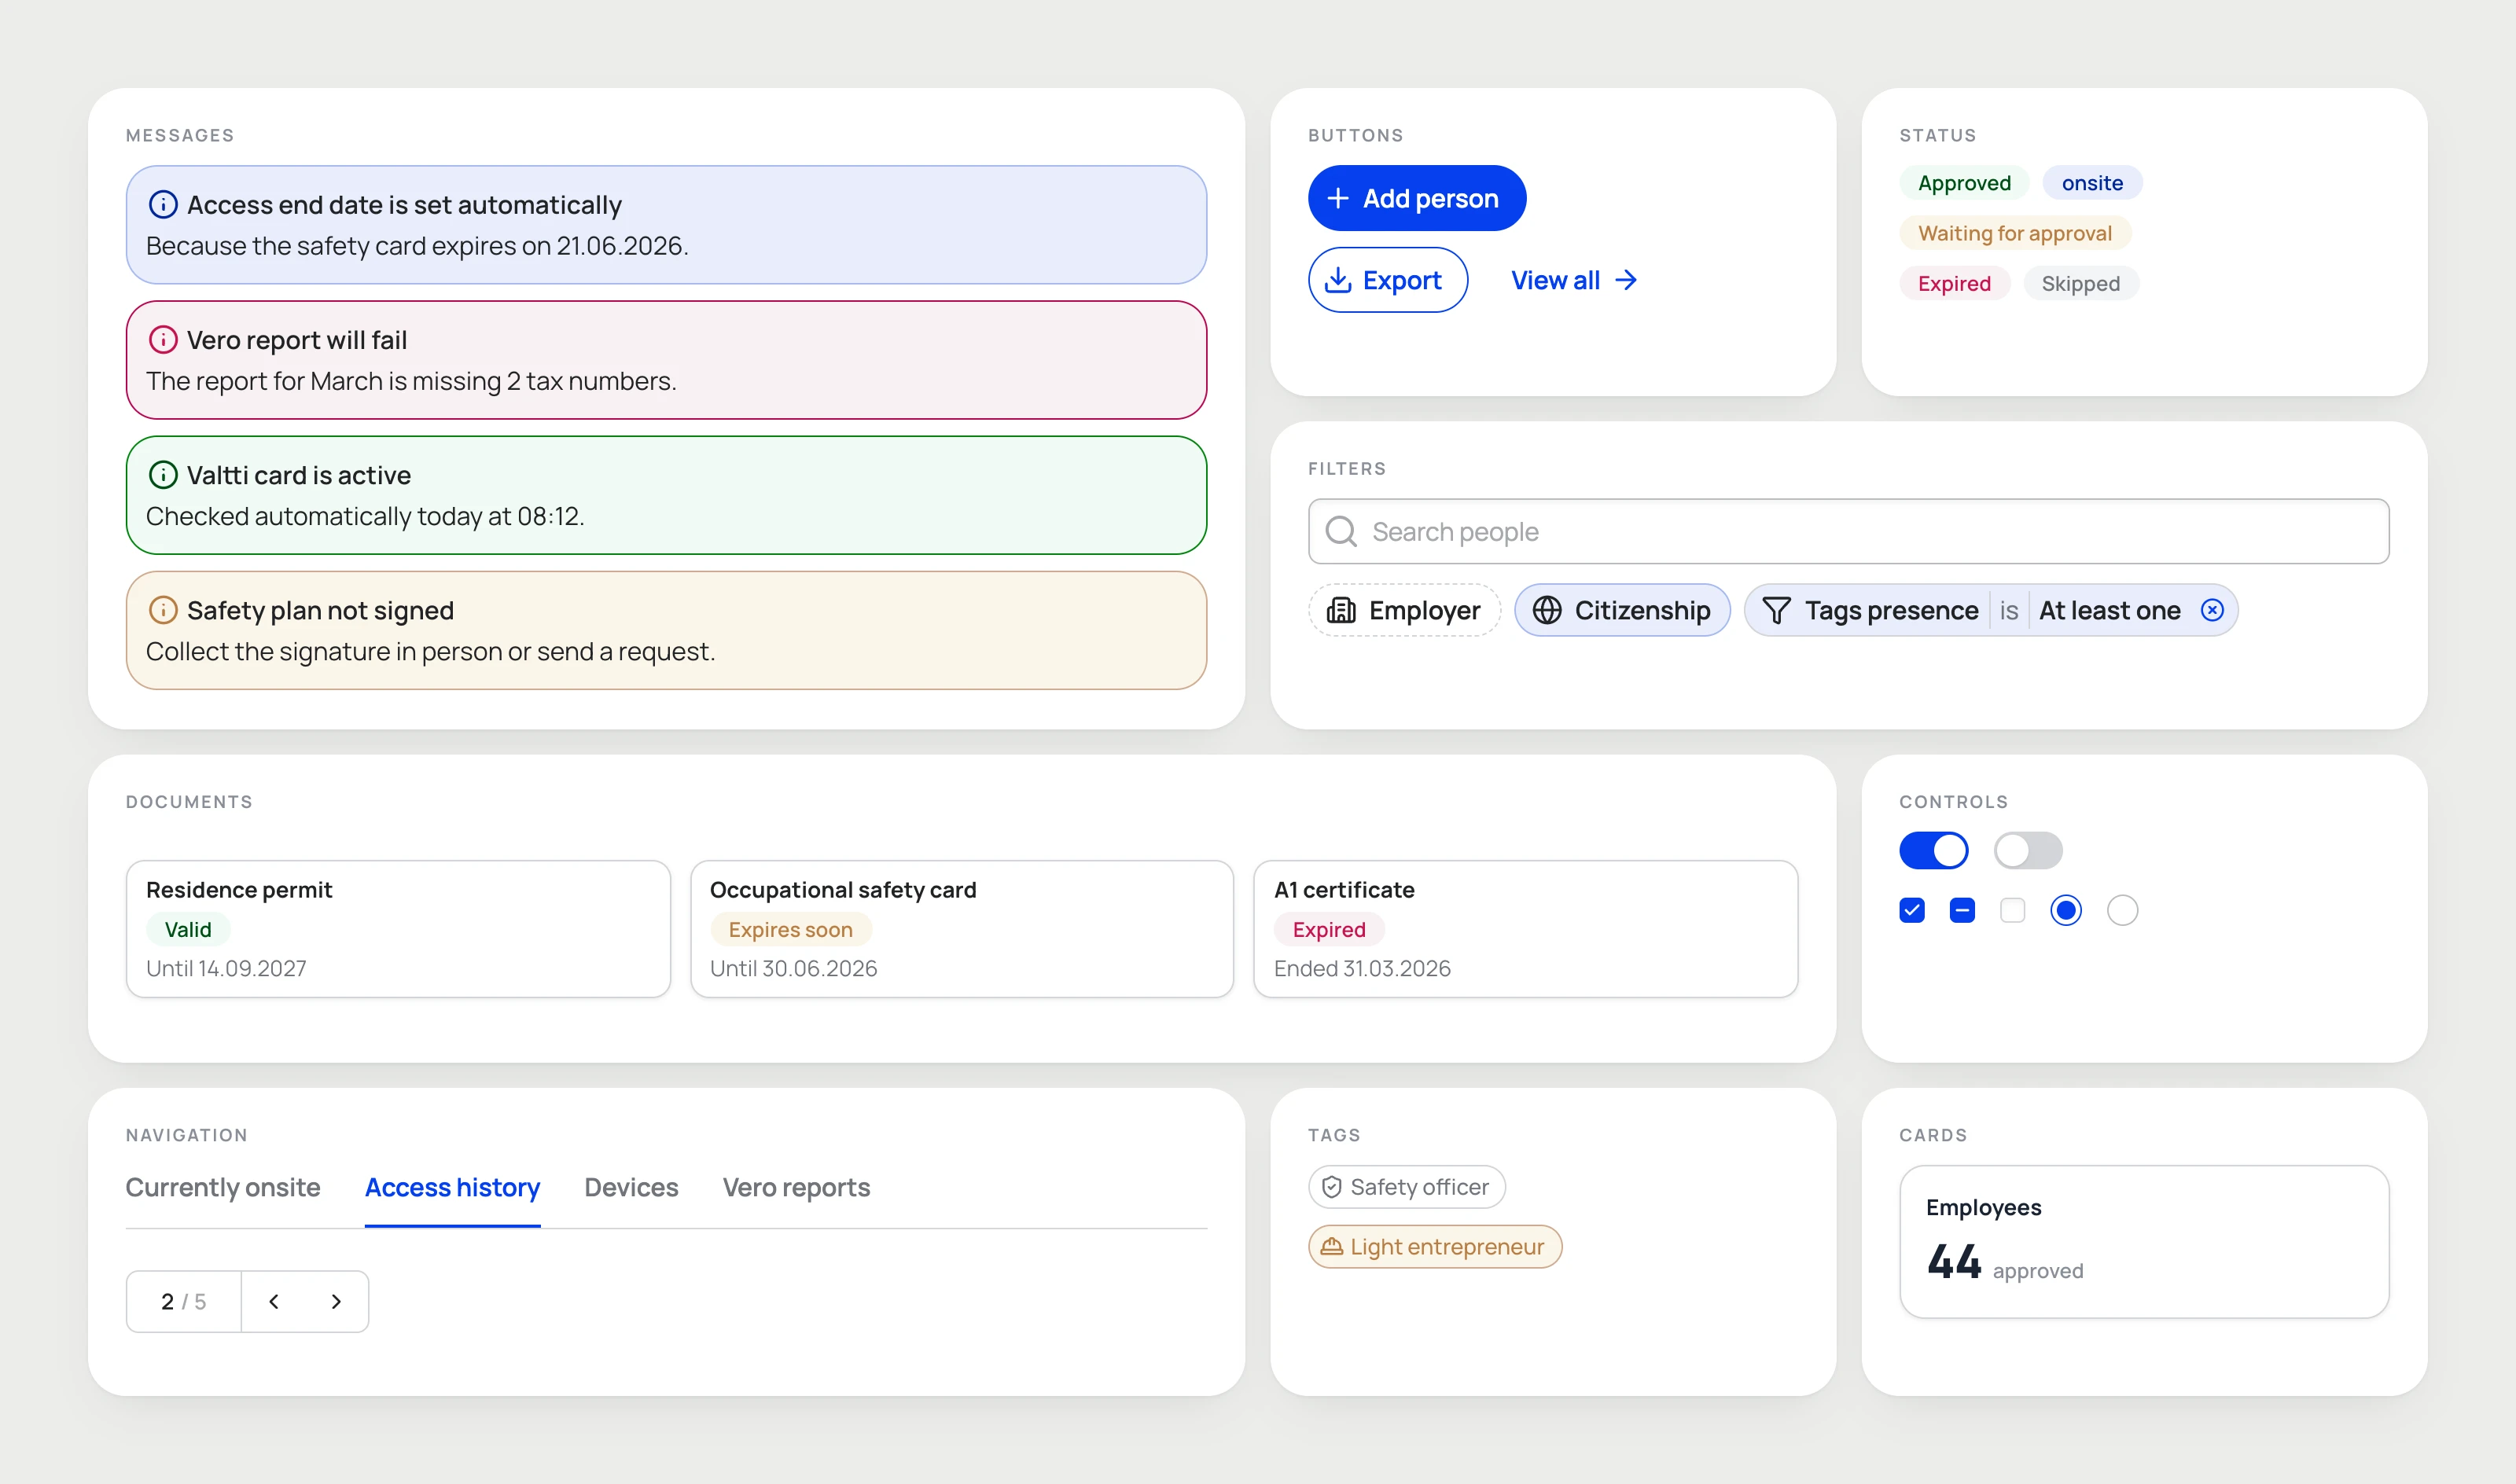Open the Vero reports tab
This screenshot has width=2516, height=1484.
pos(796,1188)
